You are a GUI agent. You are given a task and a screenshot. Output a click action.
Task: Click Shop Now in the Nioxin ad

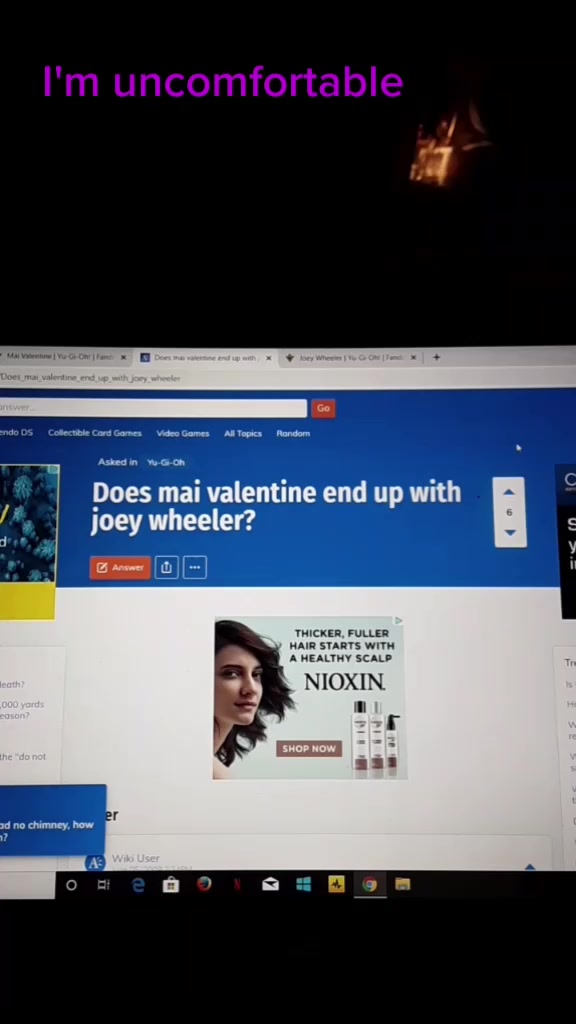pyautogui.click(x=309, y=748)
